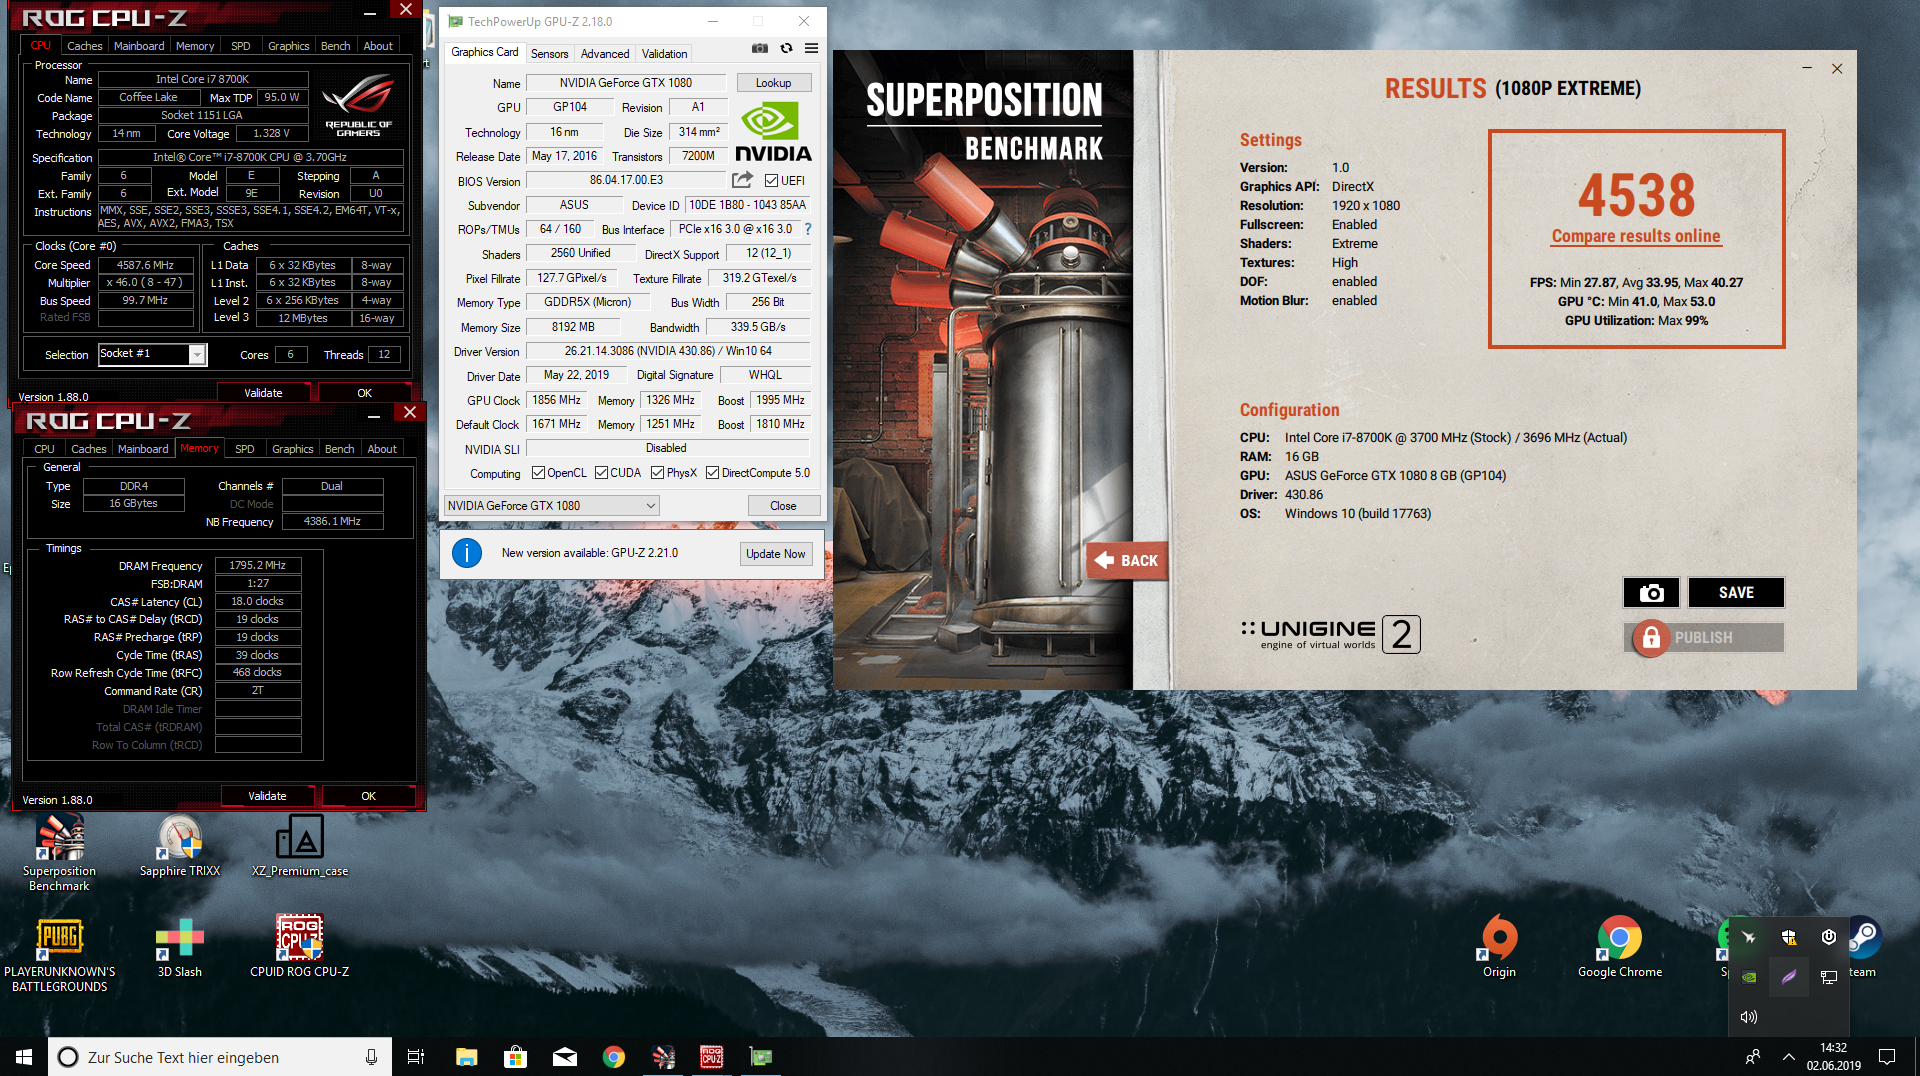This screenshot has height=1076, width=1920.
Task: Click Close button in GPU-Z
Action: tap(783, 506)
